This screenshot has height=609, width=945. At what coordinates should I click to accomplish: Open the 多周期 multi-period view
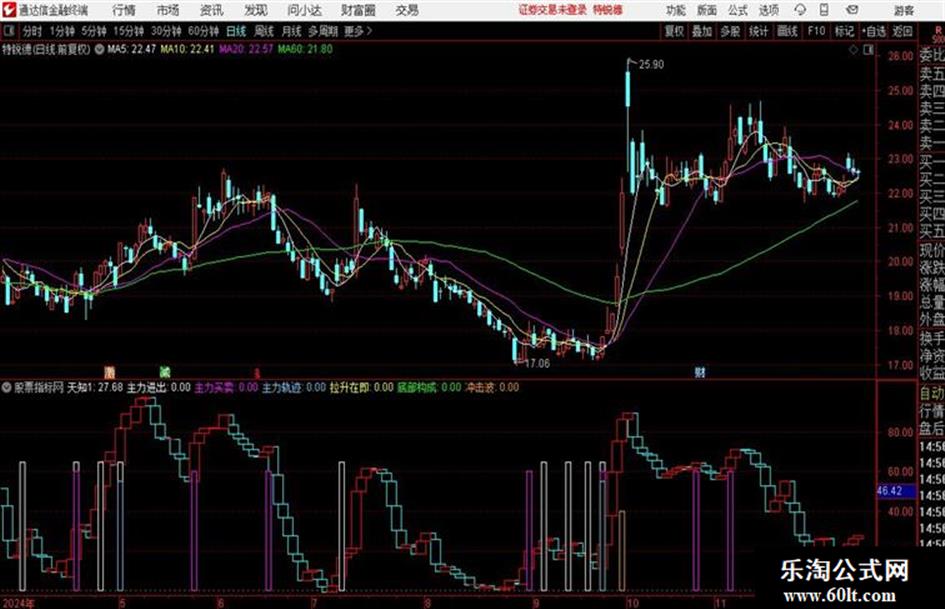click(323, 31)
